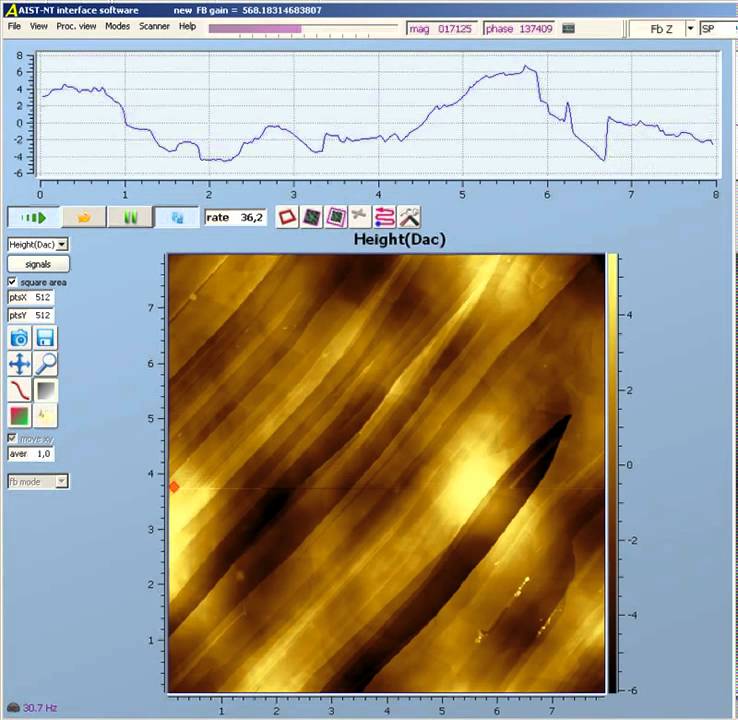Click the magenta-framed image icon

coord(336,217)
